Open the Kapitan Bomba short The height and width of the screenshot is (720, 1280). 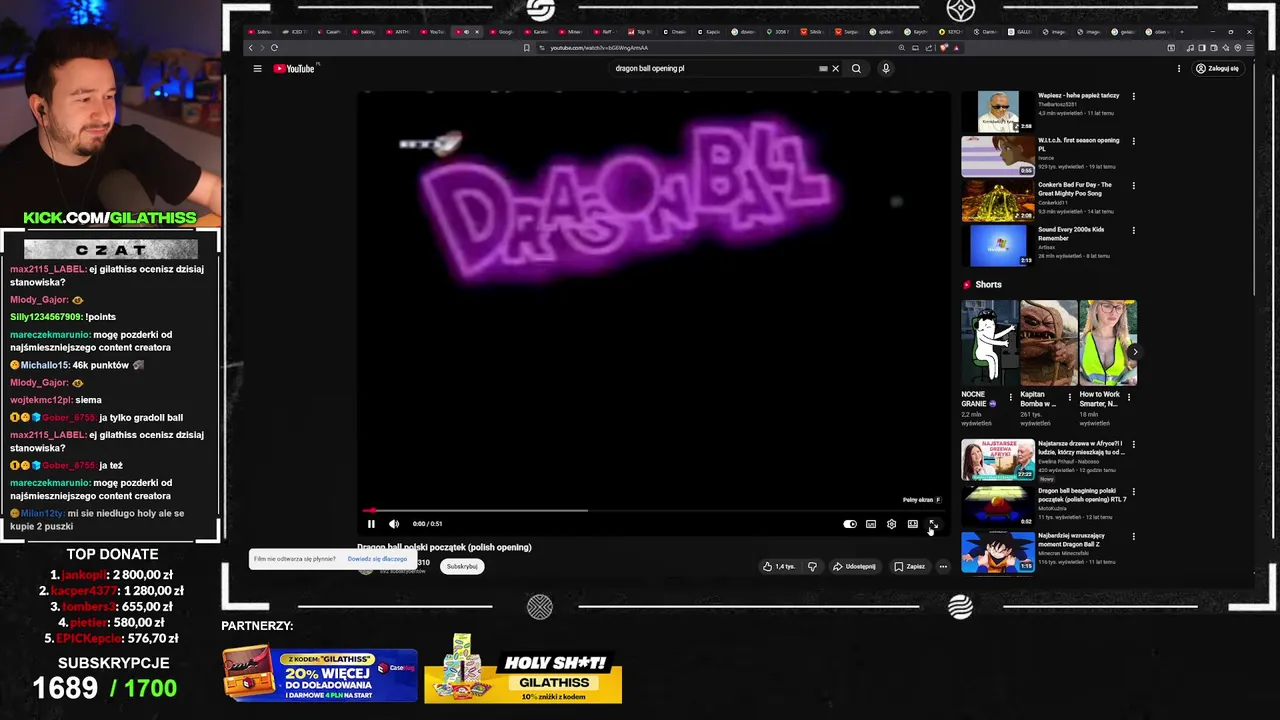[1049, 343]
